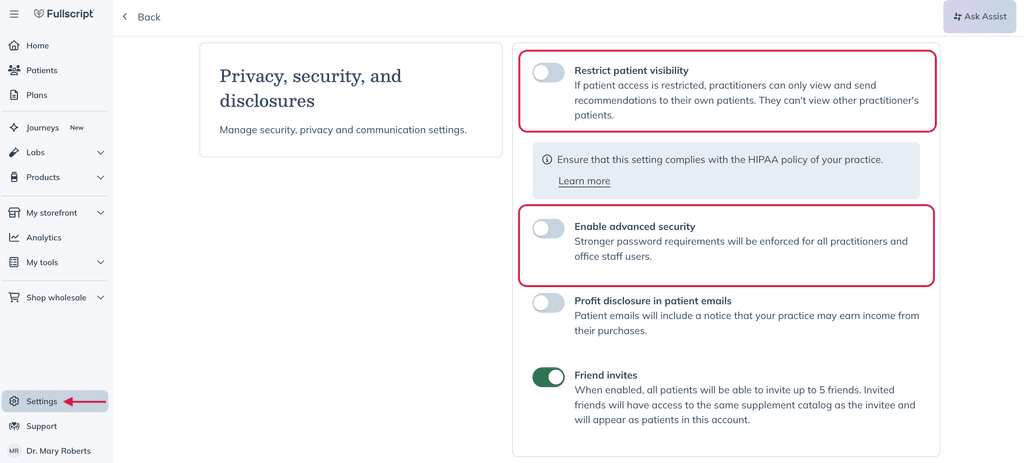Open the Support icon in sidebar
The image size is (1024, 463).
(14, 426)
